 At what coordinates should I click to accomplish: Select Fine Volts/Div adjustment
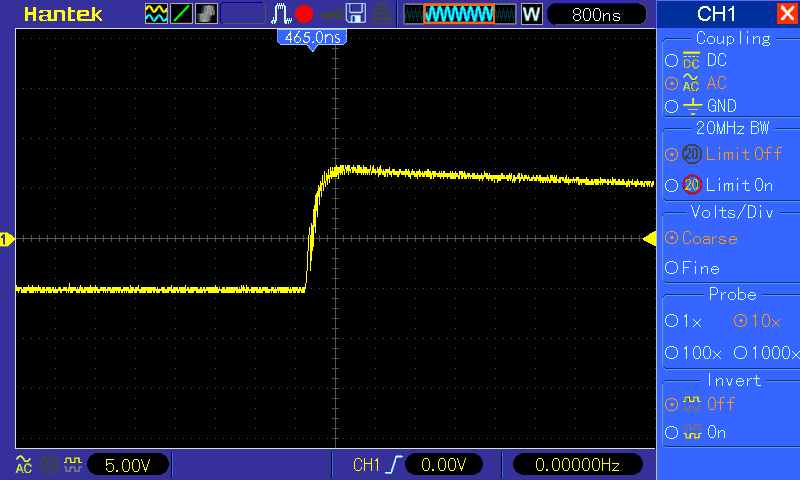pos(692,268)
